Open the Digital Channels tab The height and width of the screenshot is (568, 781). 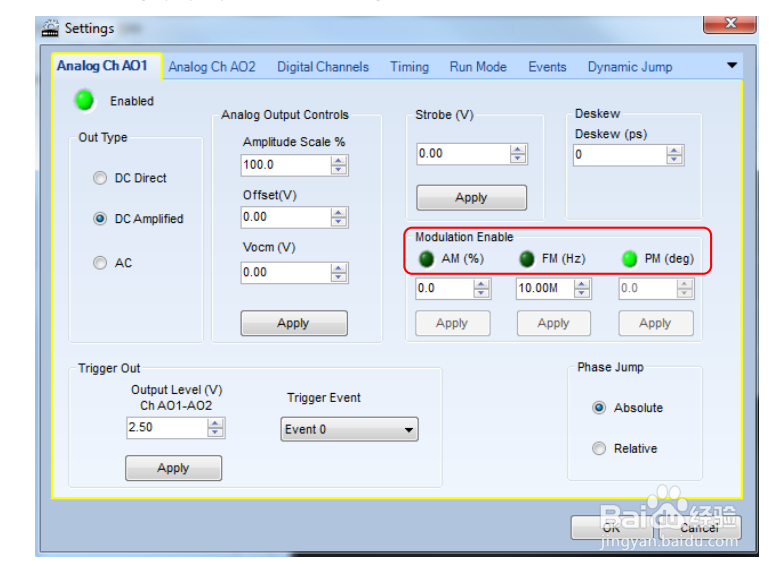323,67
